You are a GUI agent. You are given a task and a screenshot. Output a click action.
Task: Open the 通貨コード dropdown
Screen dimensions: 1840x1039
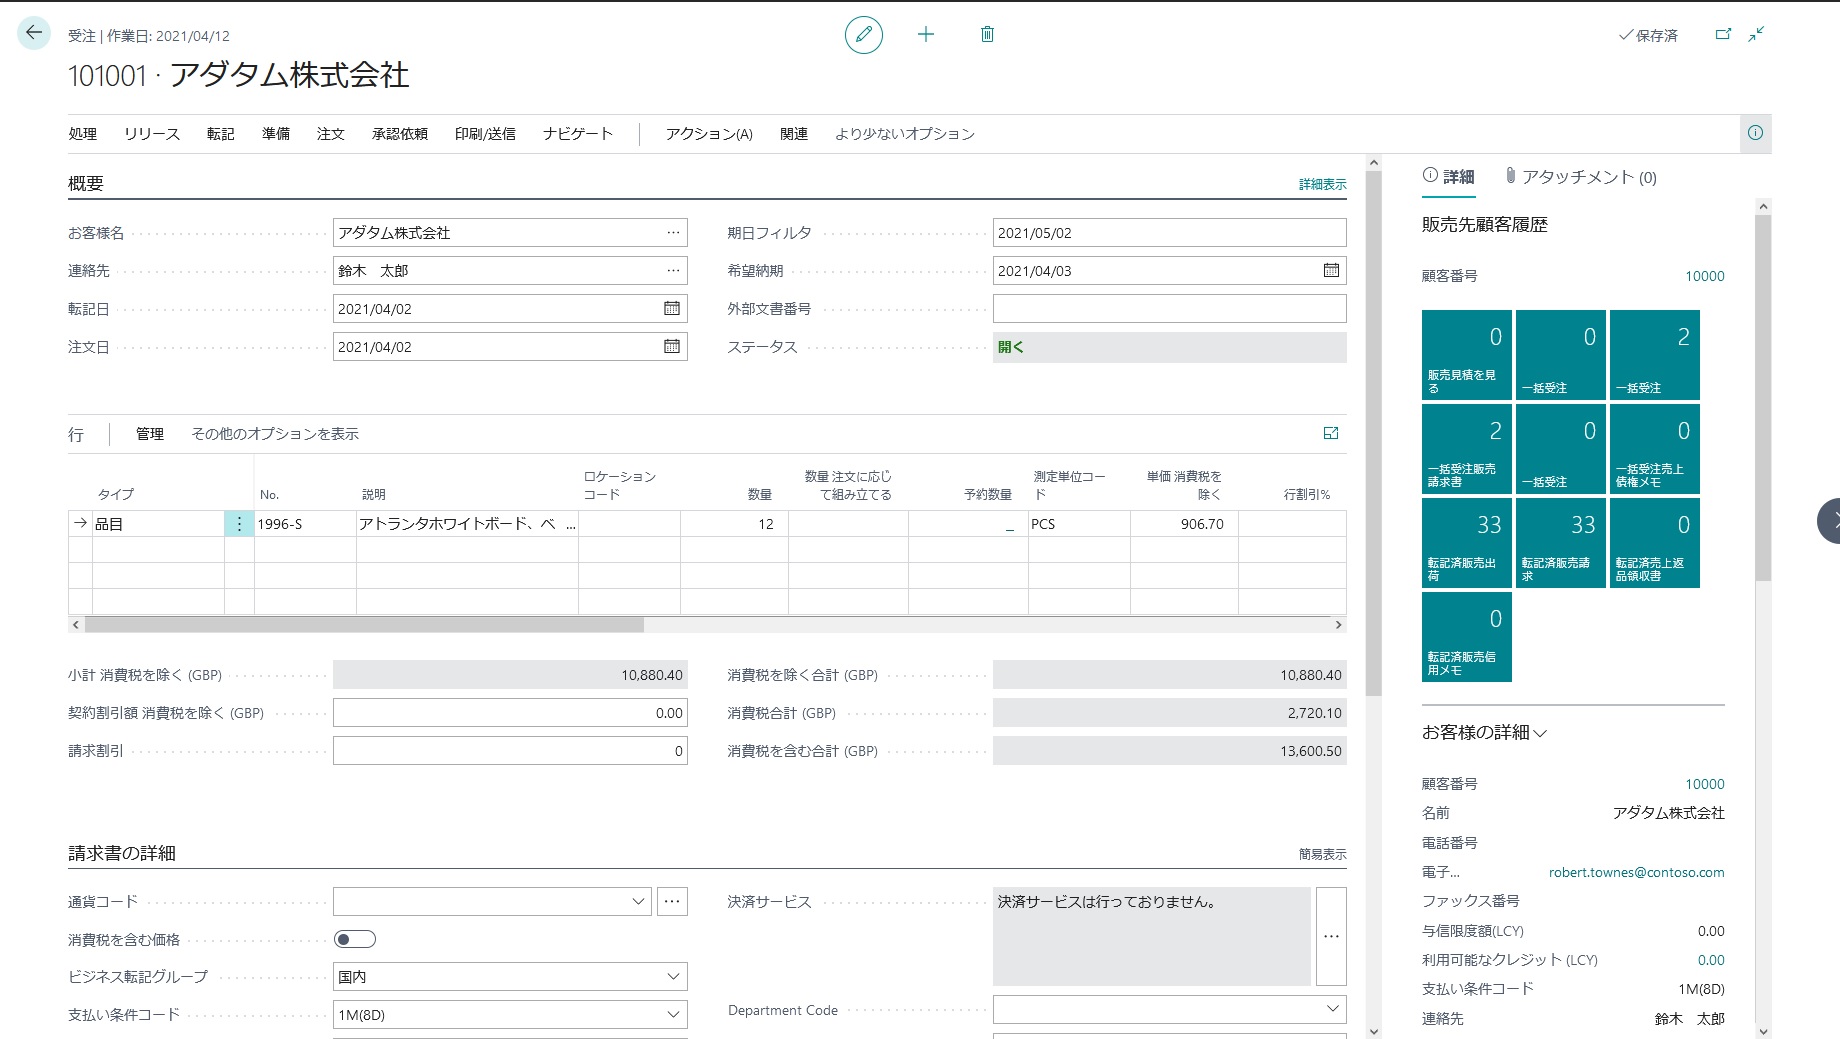click(x=638, y=902)
